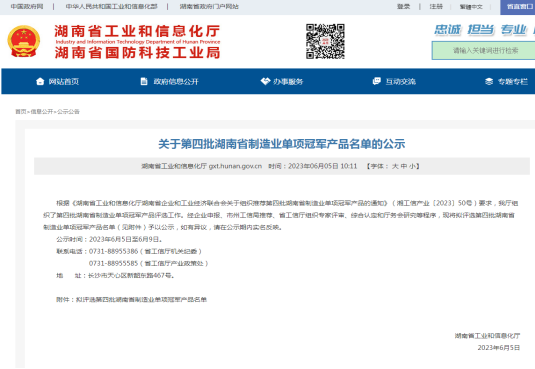Click the address line 长沙市天心区新韶东路467号
The image size is (535, 369).
coord(132,275)
